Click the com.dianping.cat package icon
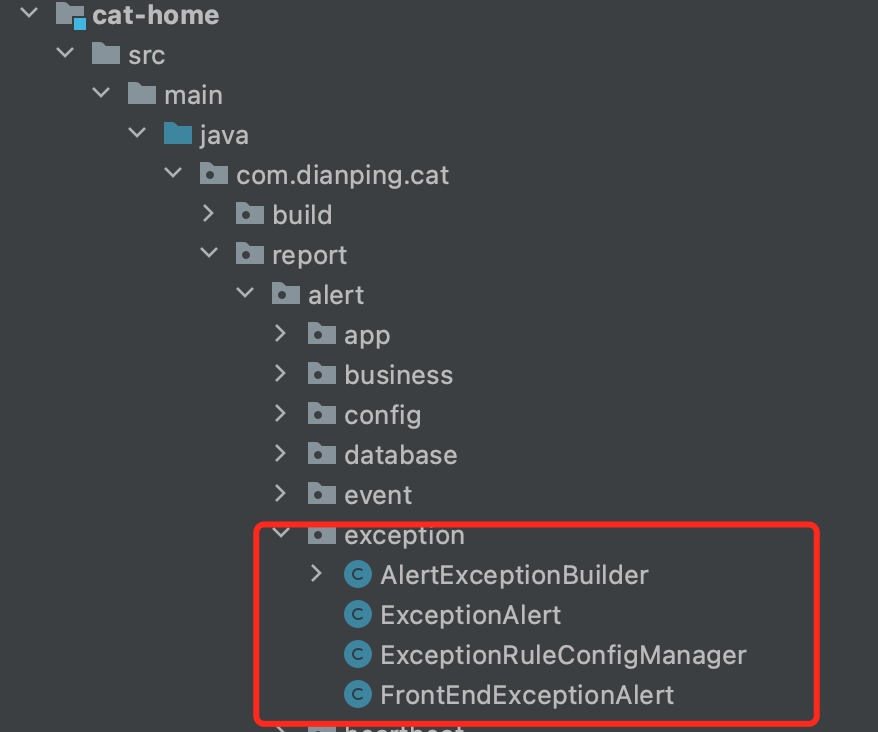878x732 pixels. (213, 175)
